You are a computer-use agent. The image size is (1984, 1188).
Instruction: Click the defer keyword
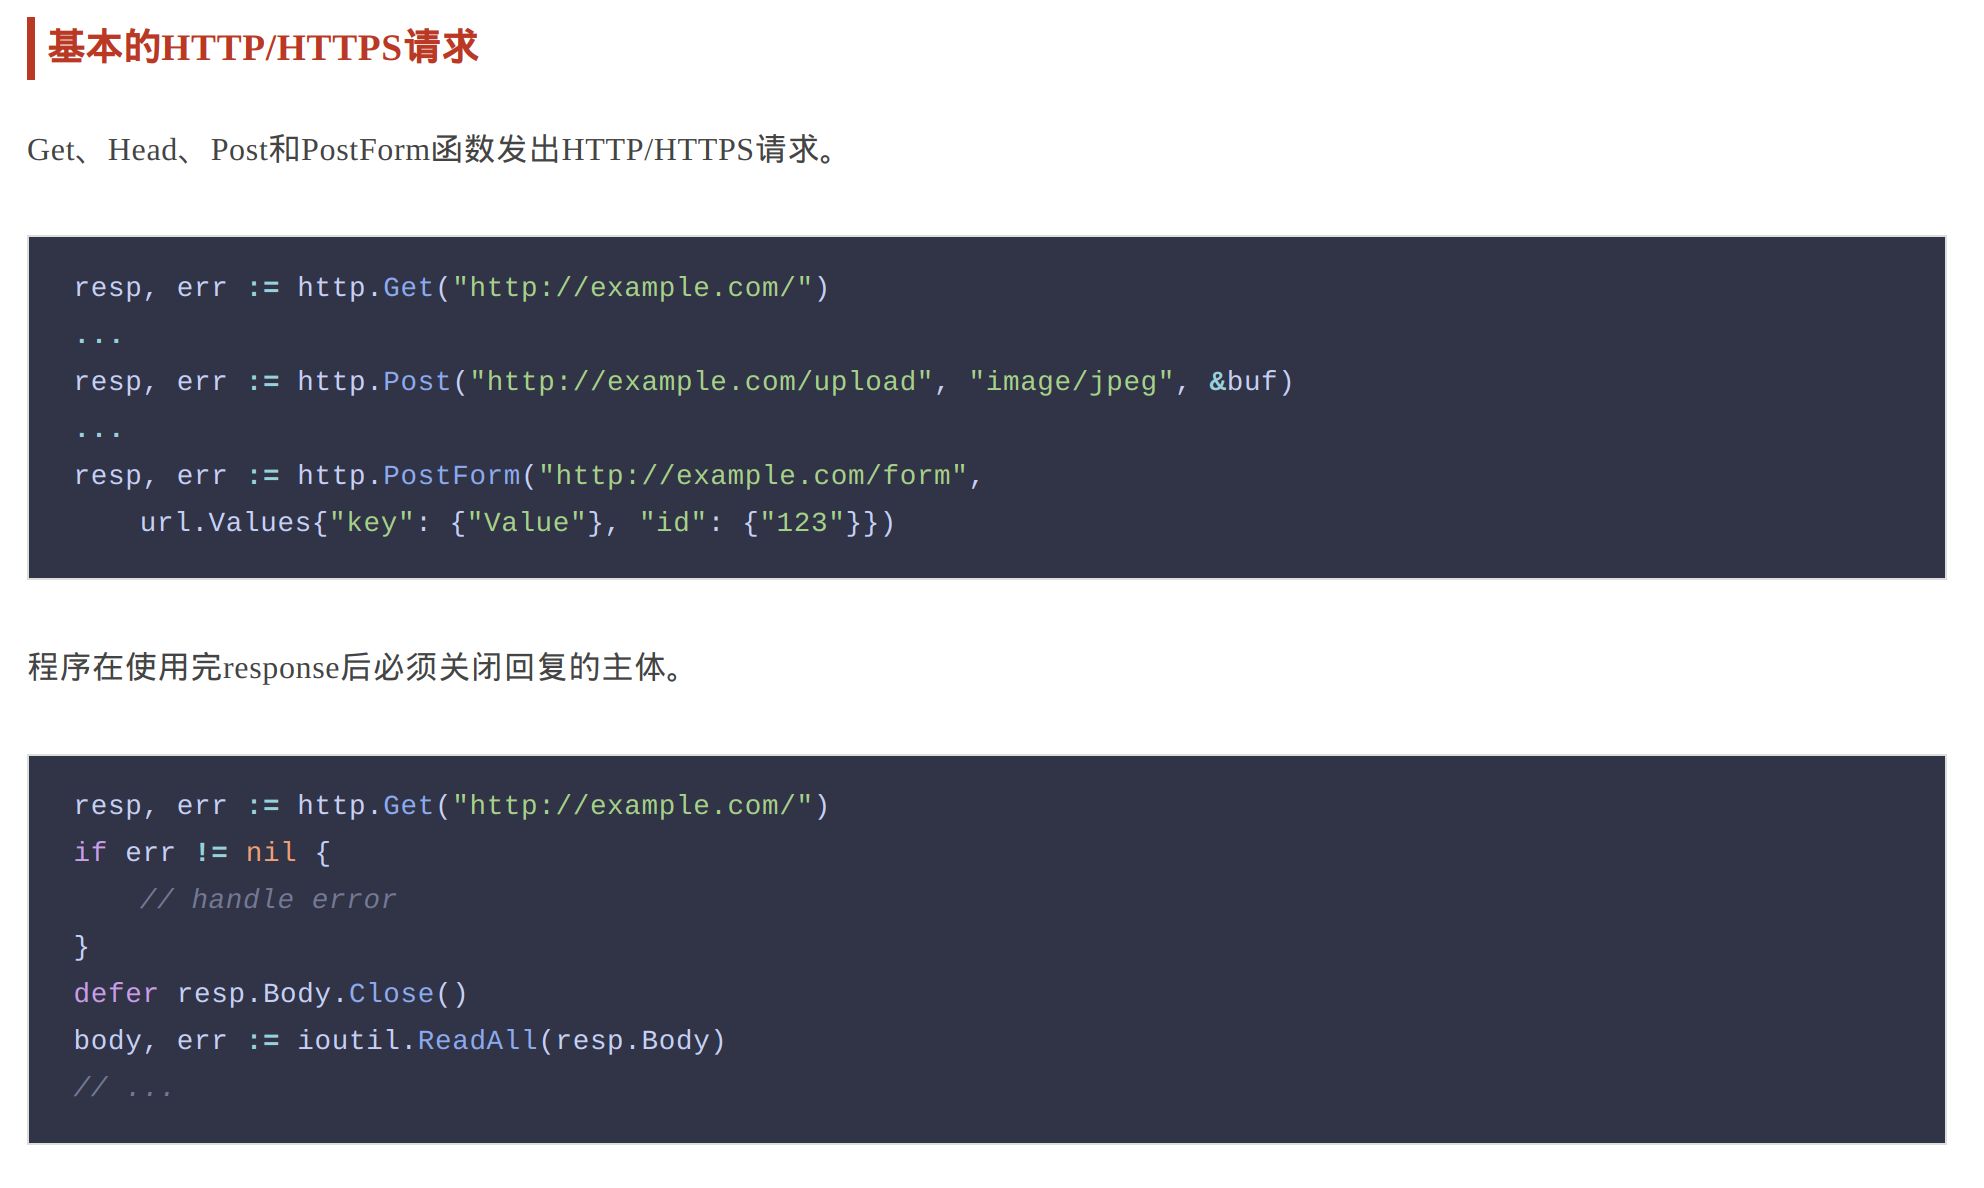point(116,994)
